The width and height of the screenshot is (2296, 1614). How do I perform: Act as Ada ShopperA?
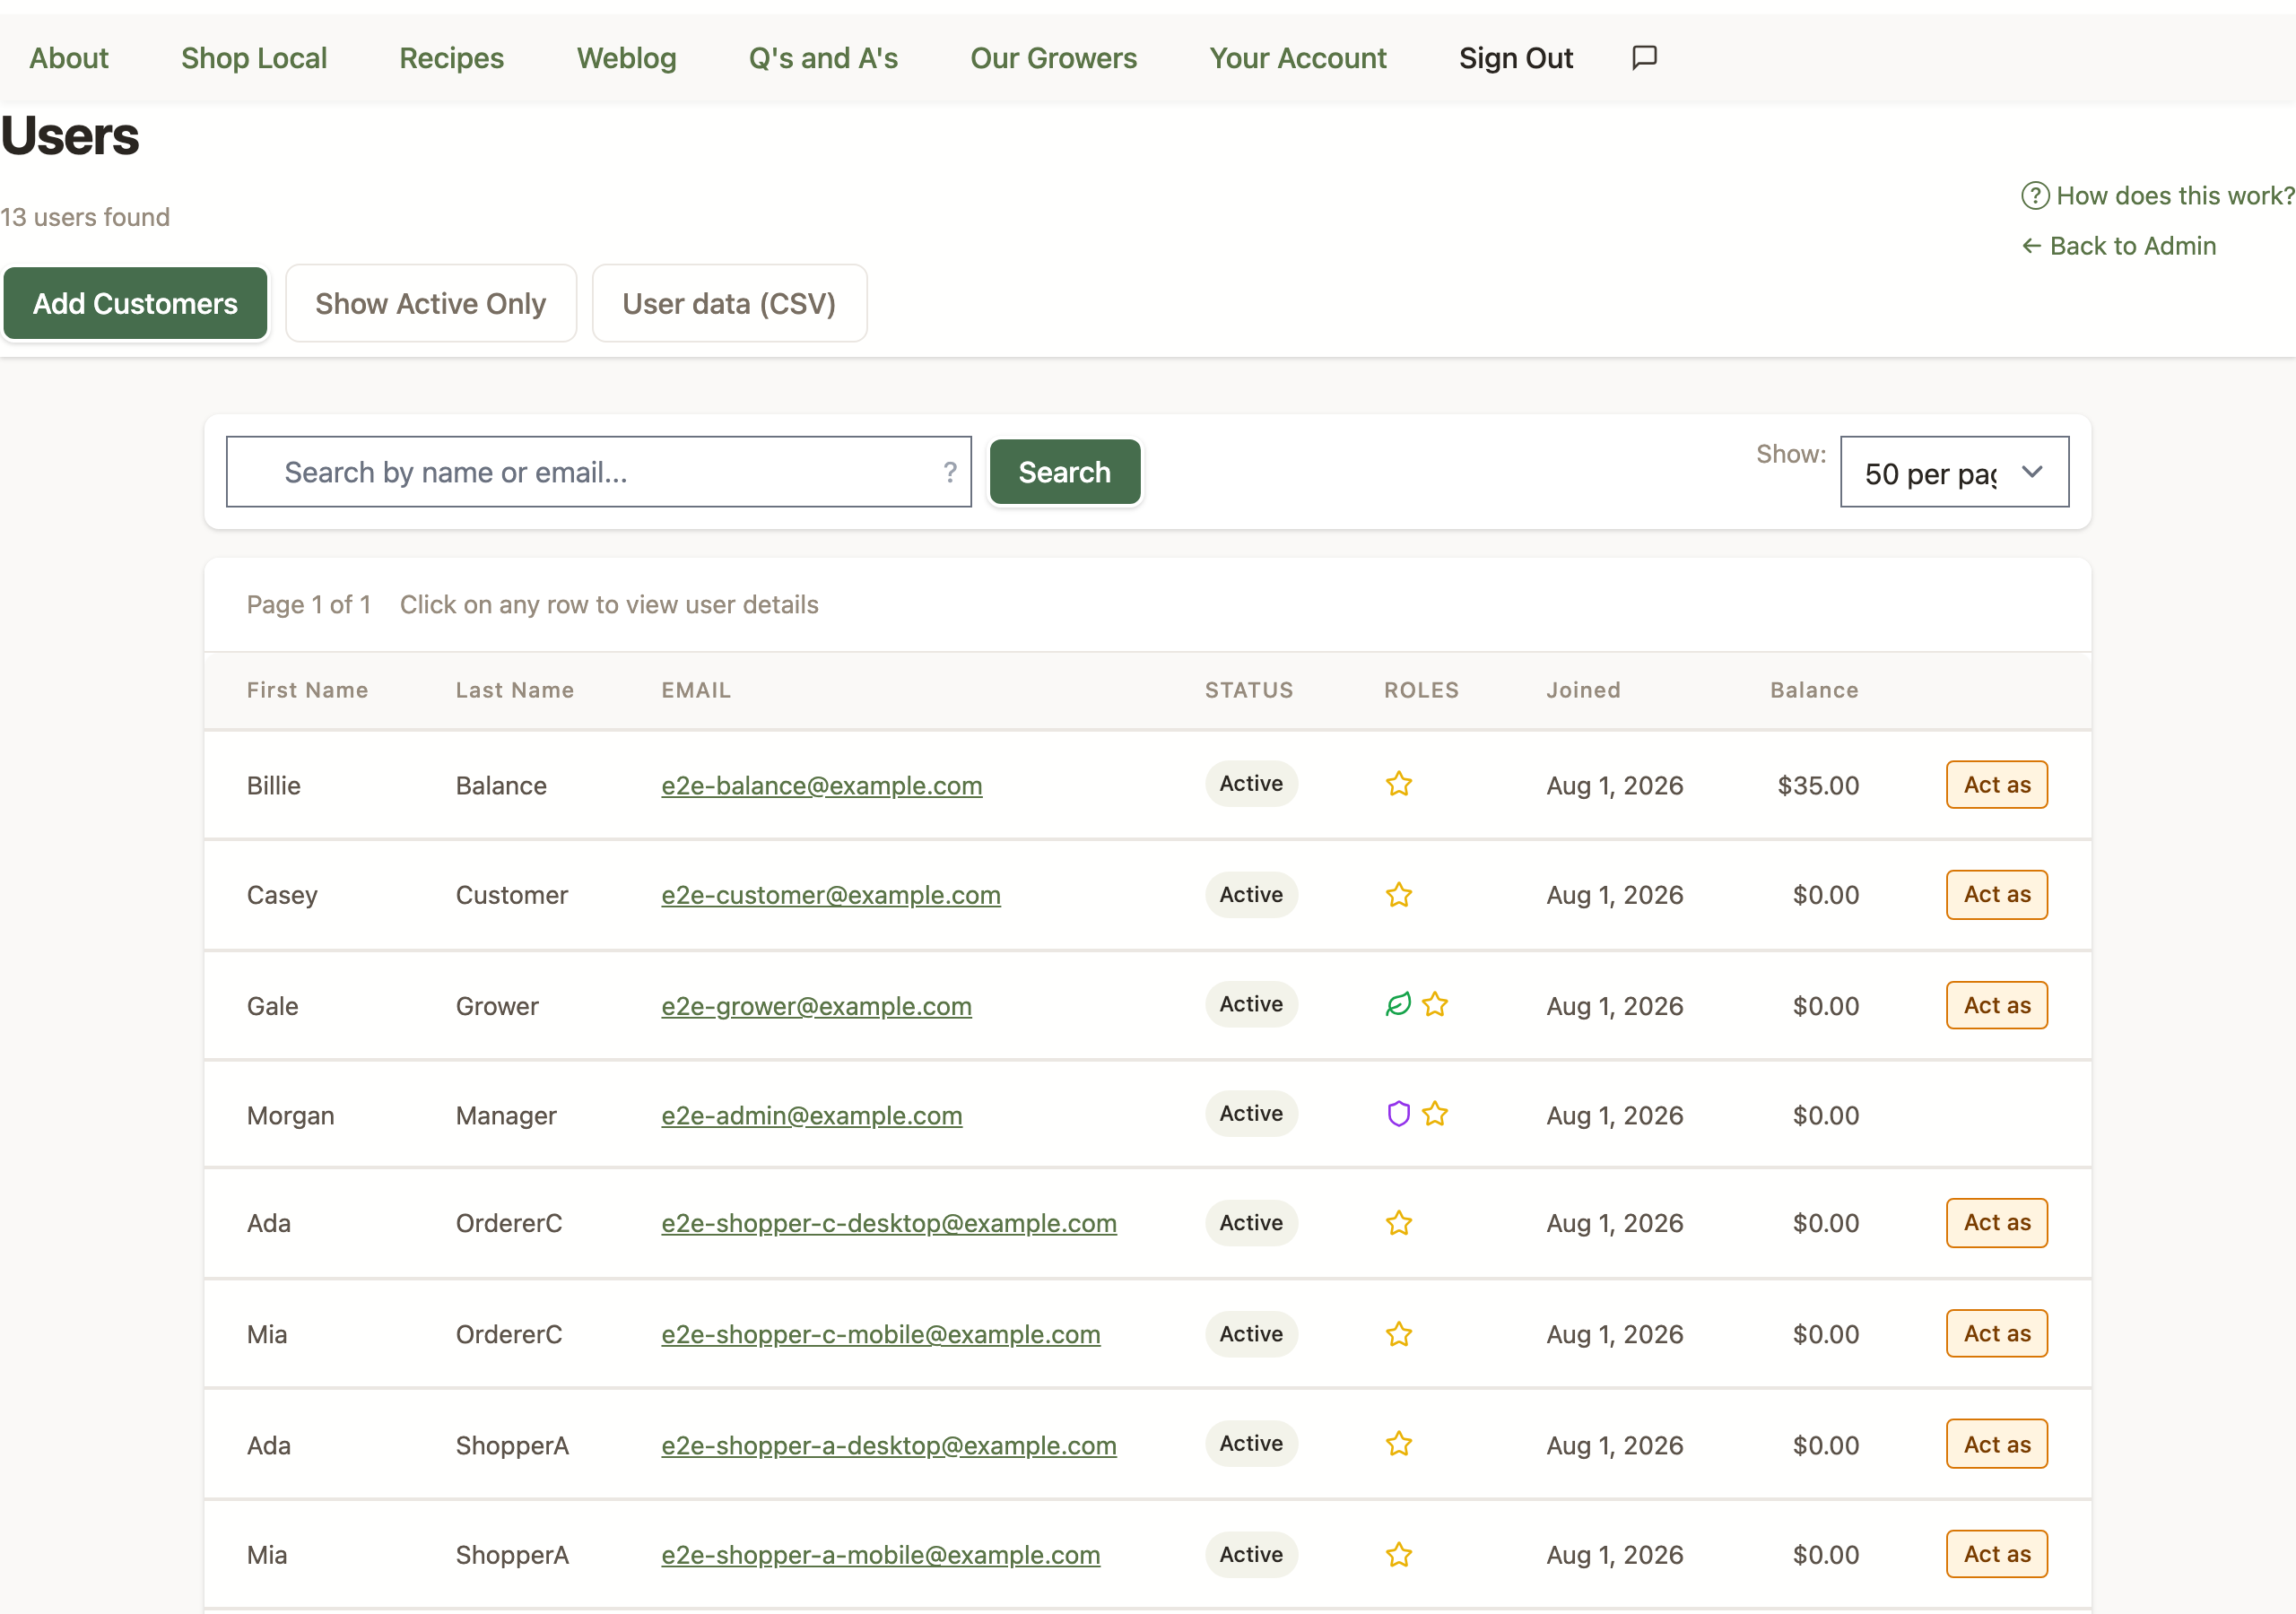tap(1996, 1444)
